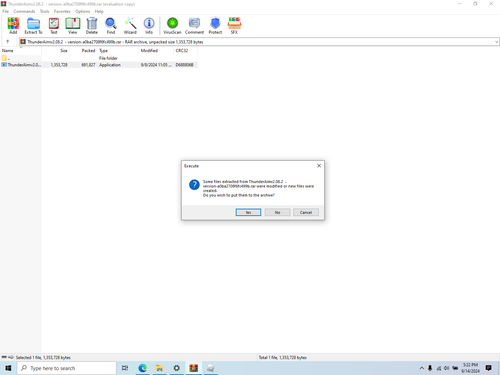Show hidden system tray icons
500x375 pixels.
[x=422, y=368]
